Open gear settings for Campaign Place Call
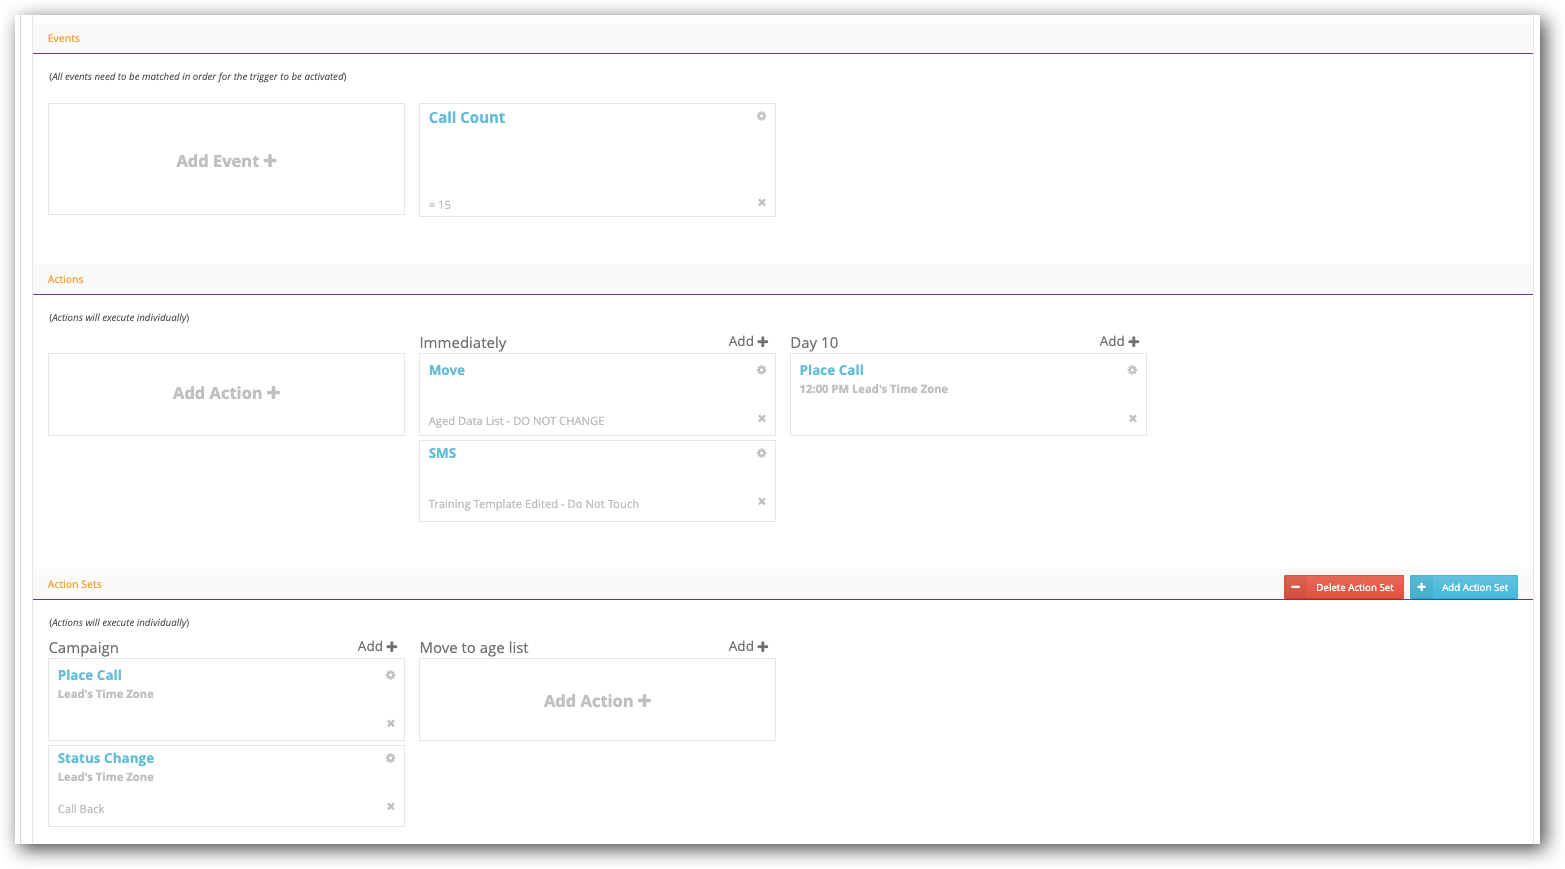The image size is (1565, 869). coord(390,675)
